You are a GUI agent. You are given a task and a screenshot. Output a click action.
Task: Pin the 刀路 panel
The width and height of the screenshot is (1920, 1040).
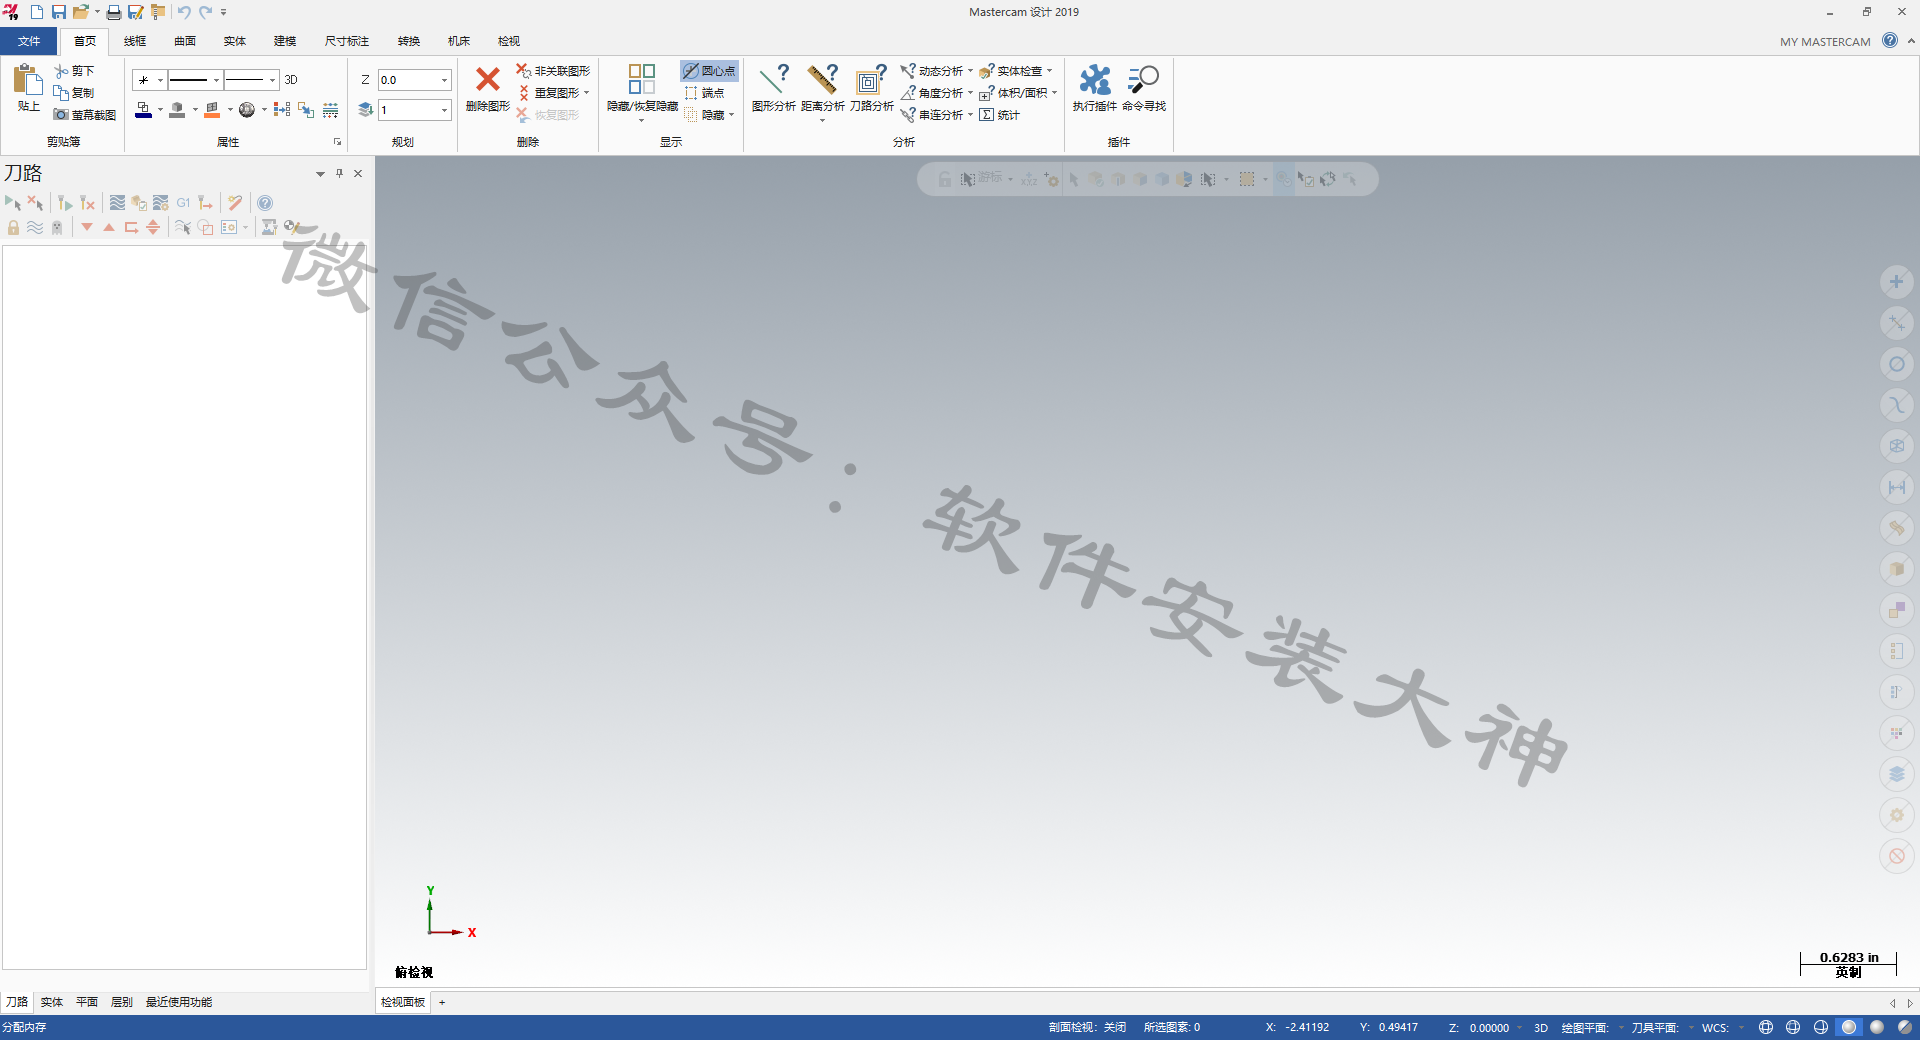coord(339,173)
